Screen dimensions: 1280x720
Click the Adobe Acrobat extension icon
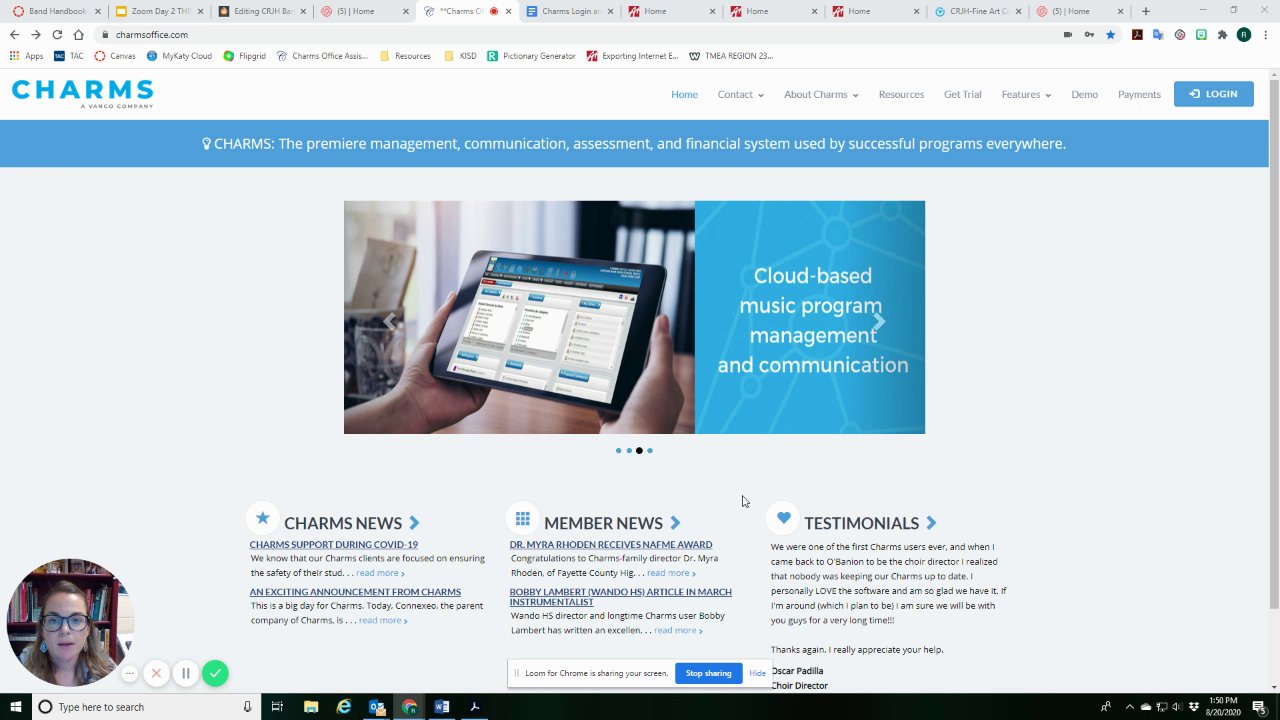(1137, 34)
